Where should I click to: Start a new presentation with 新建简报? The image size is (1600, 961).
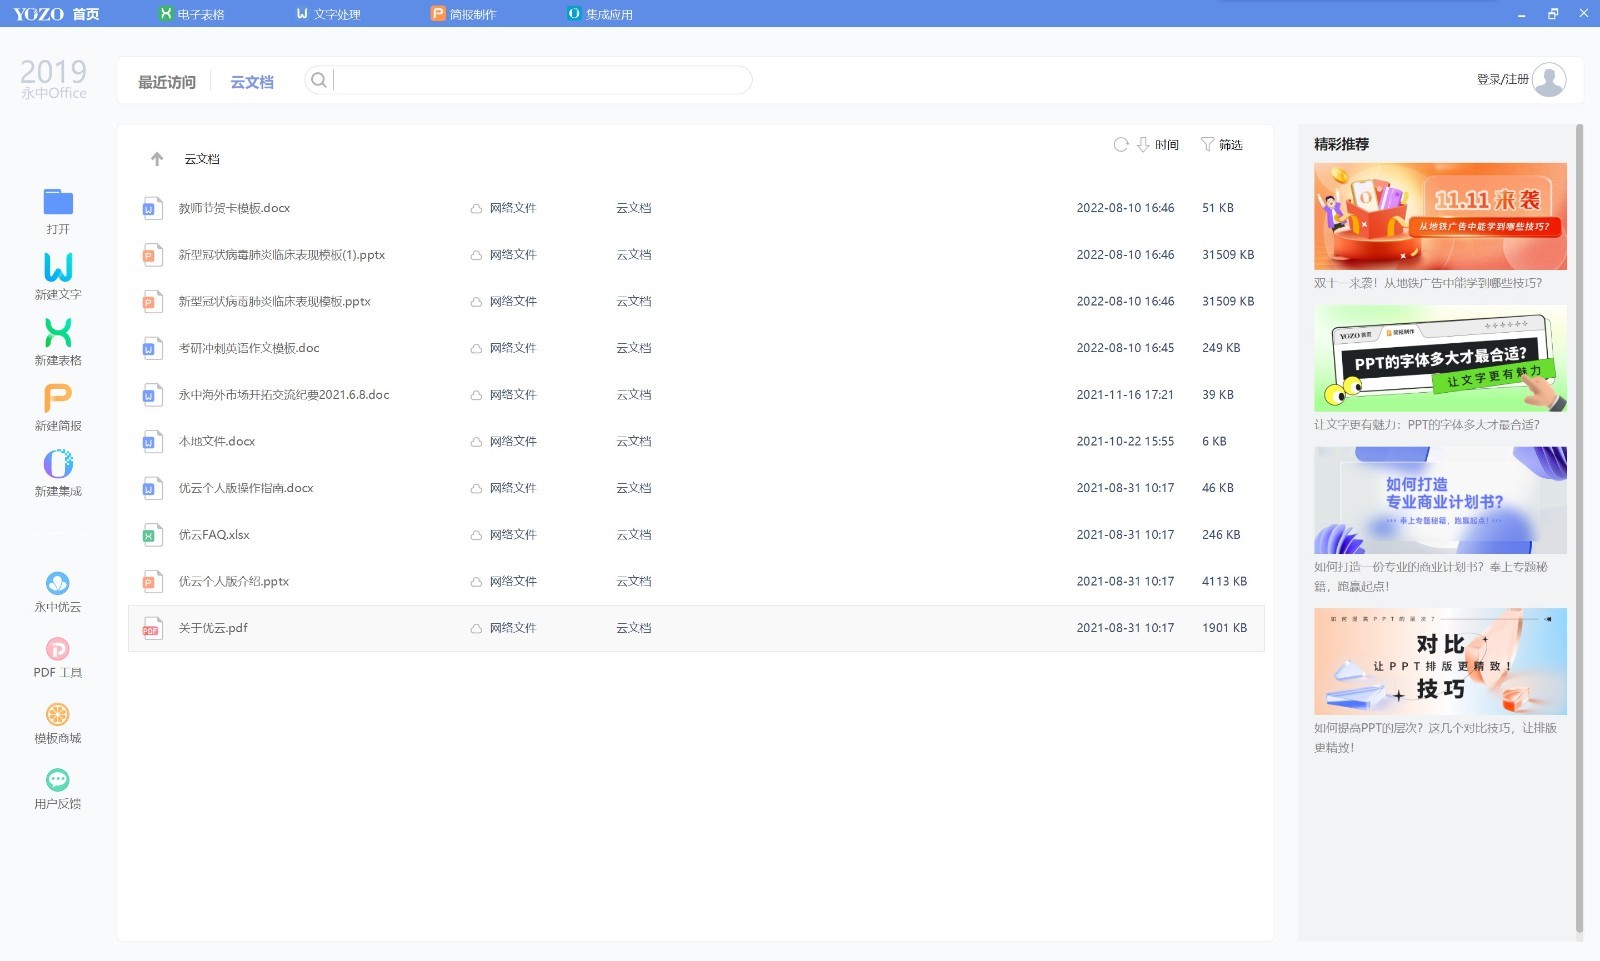point(58,399)
